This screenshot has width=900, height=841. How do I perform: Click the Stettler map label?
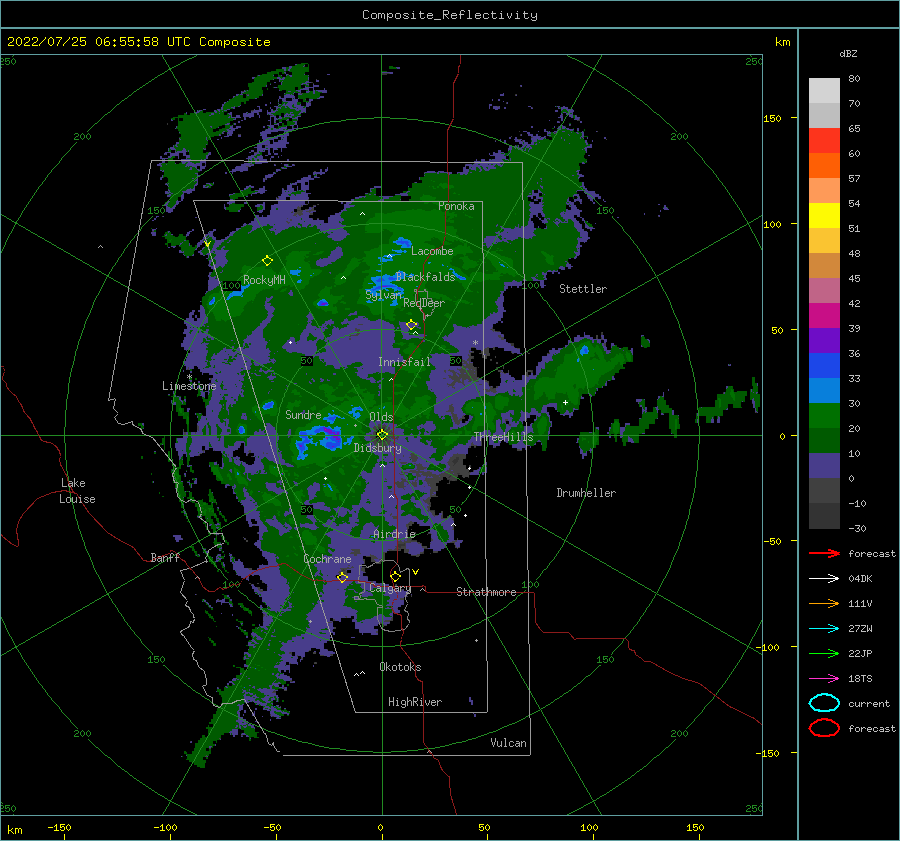coord(583,289)
